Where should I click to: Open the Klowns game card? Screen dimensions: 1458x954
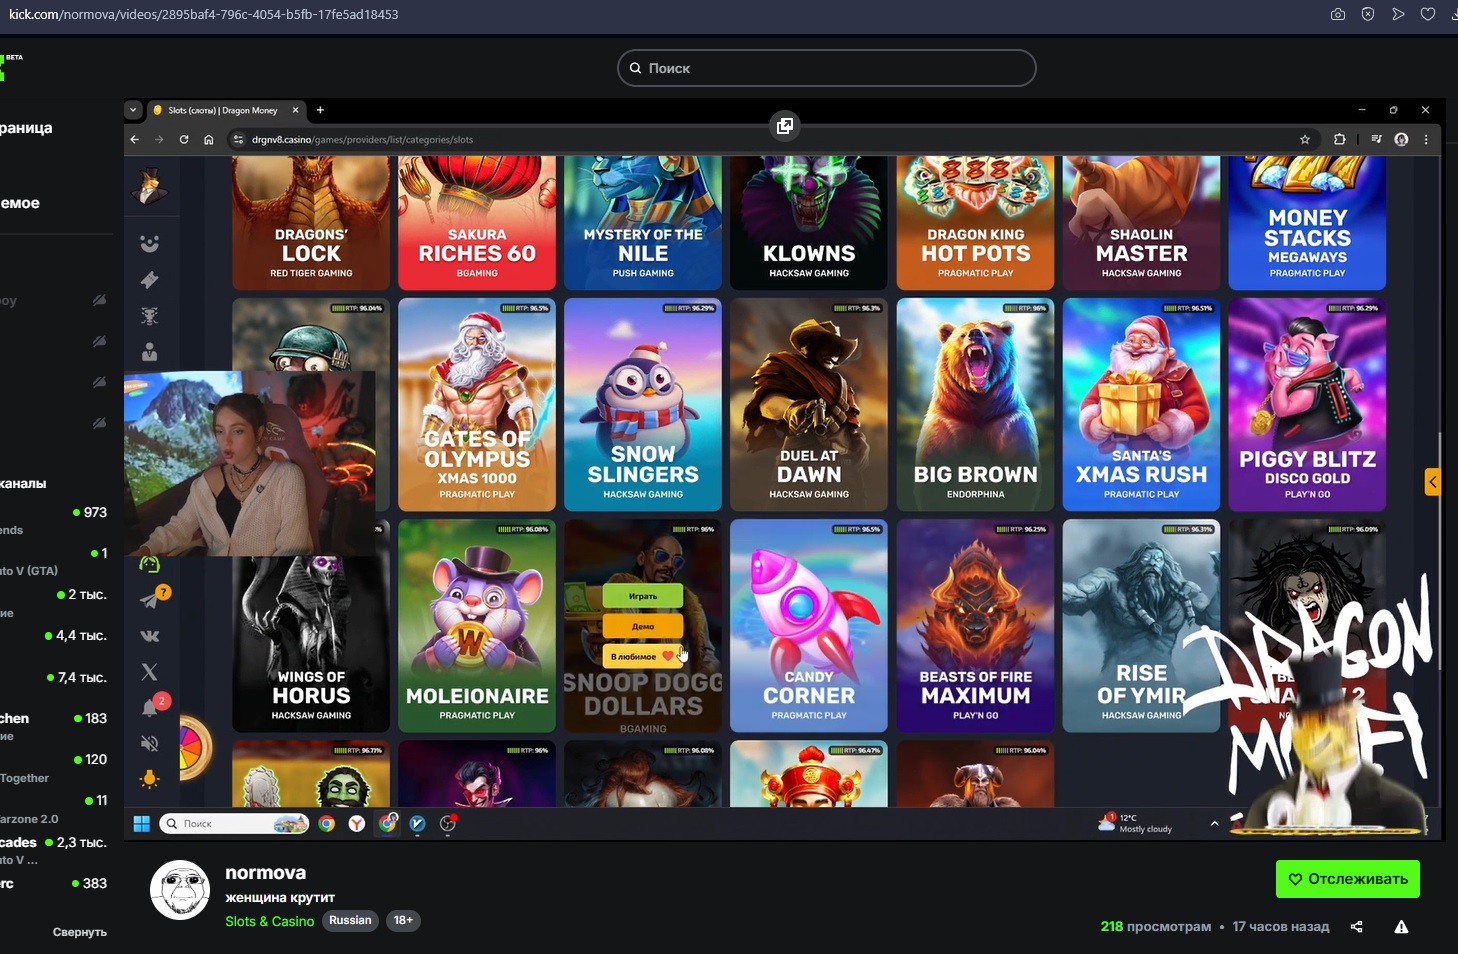809,222
